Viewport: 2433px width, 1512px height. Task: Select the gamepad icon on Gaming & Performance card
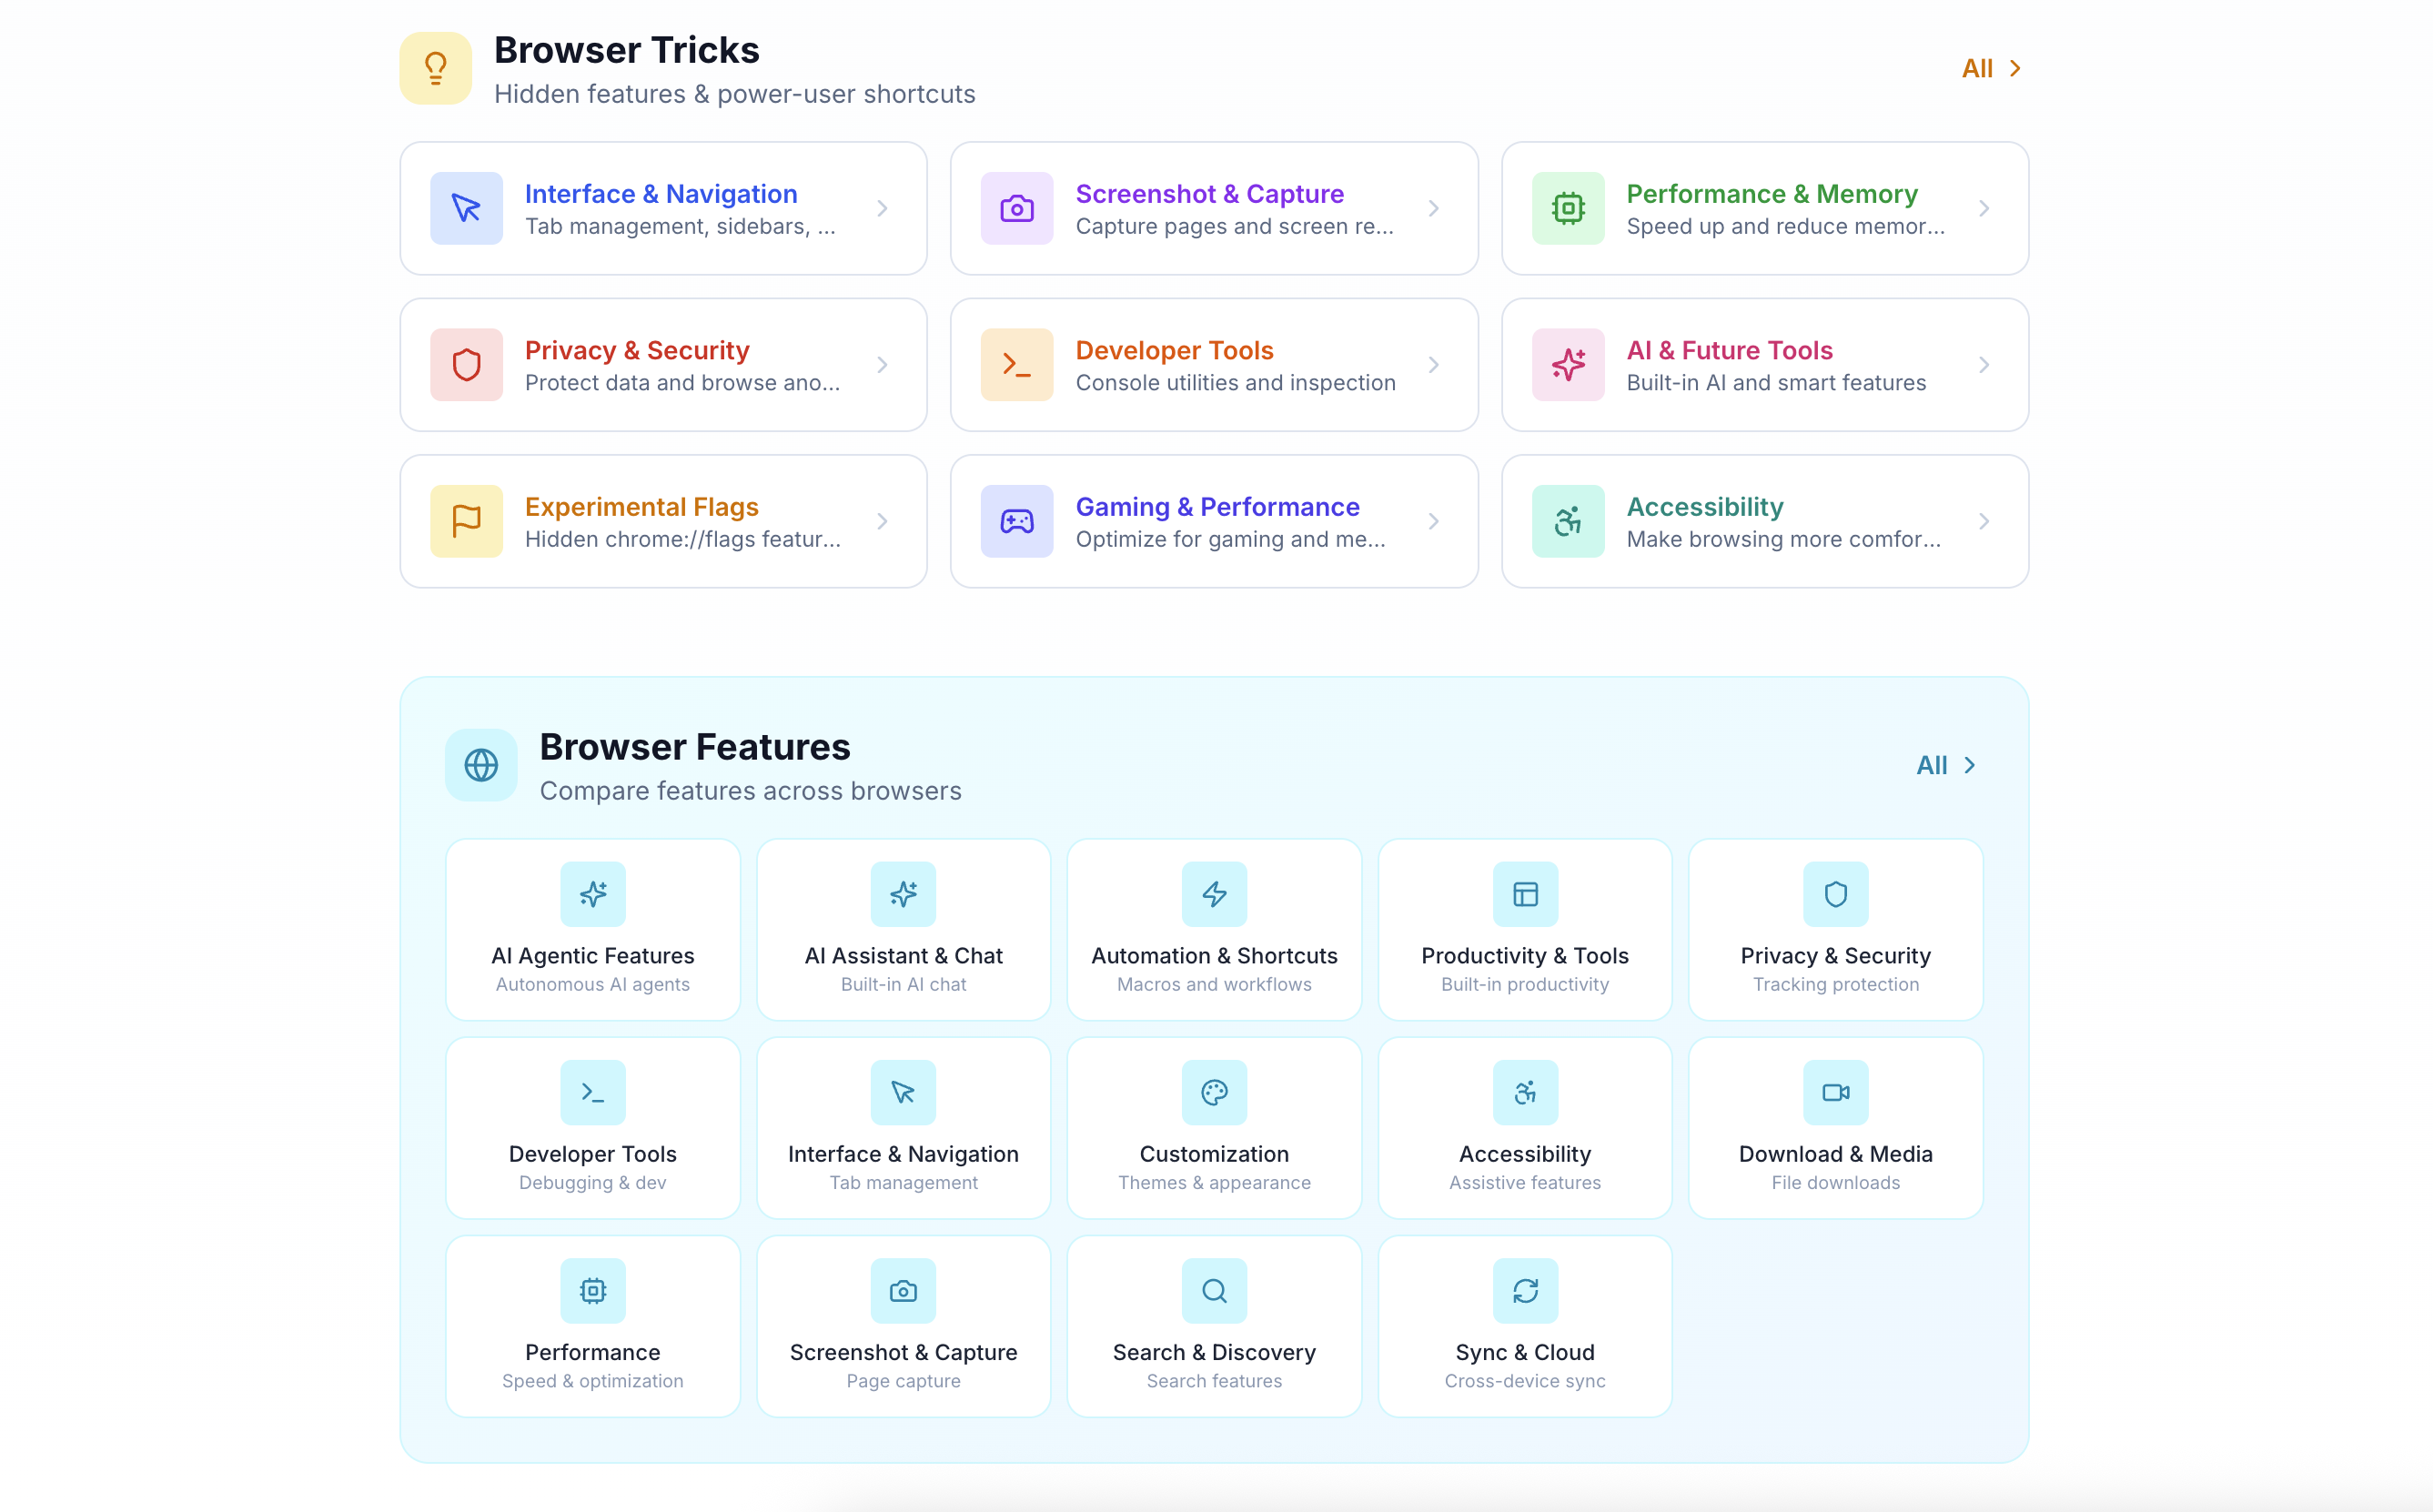click(x=1017, y=520)
